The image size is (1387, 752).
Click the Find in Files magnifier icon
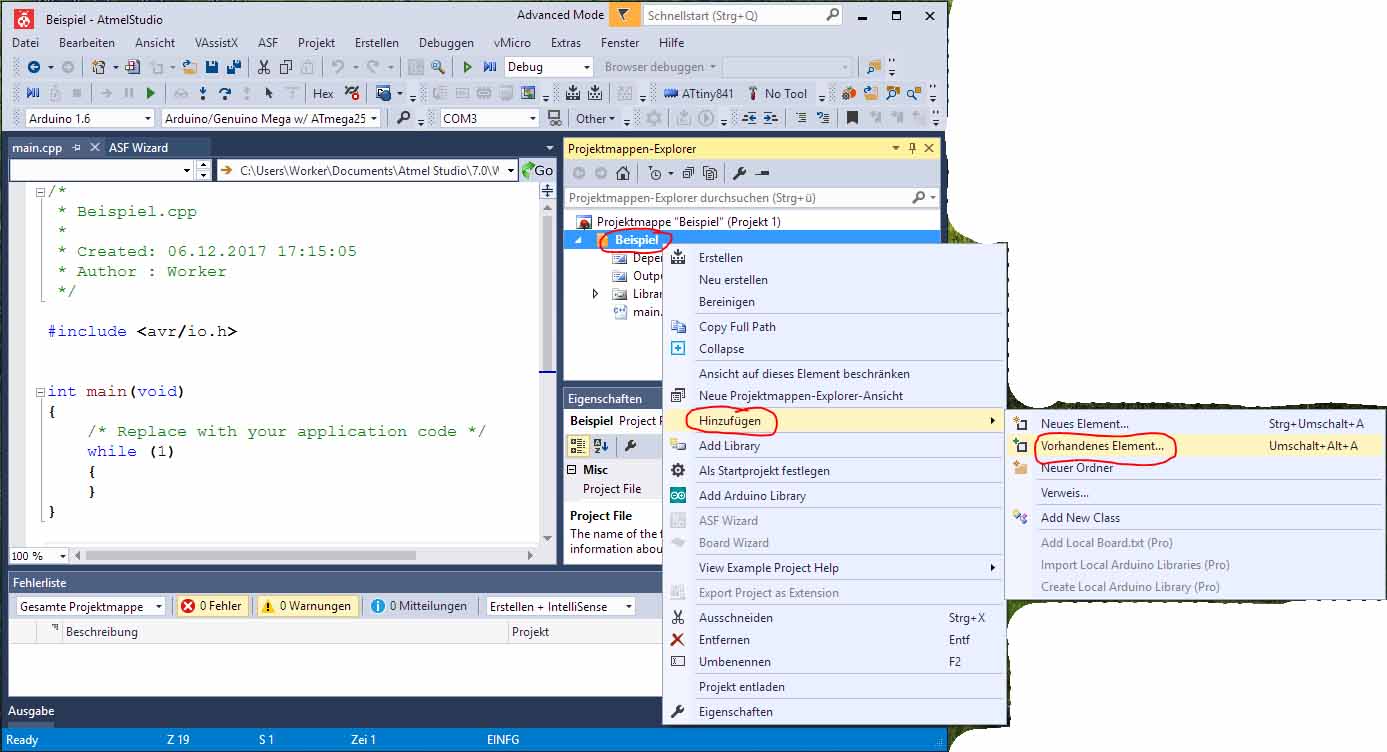438,67
